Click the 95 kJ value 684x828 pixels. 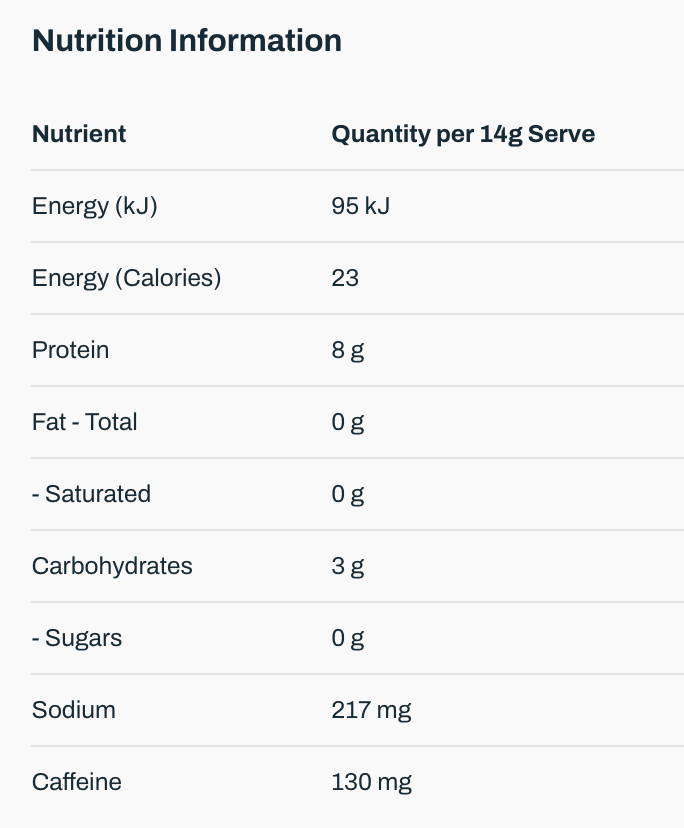360,206
